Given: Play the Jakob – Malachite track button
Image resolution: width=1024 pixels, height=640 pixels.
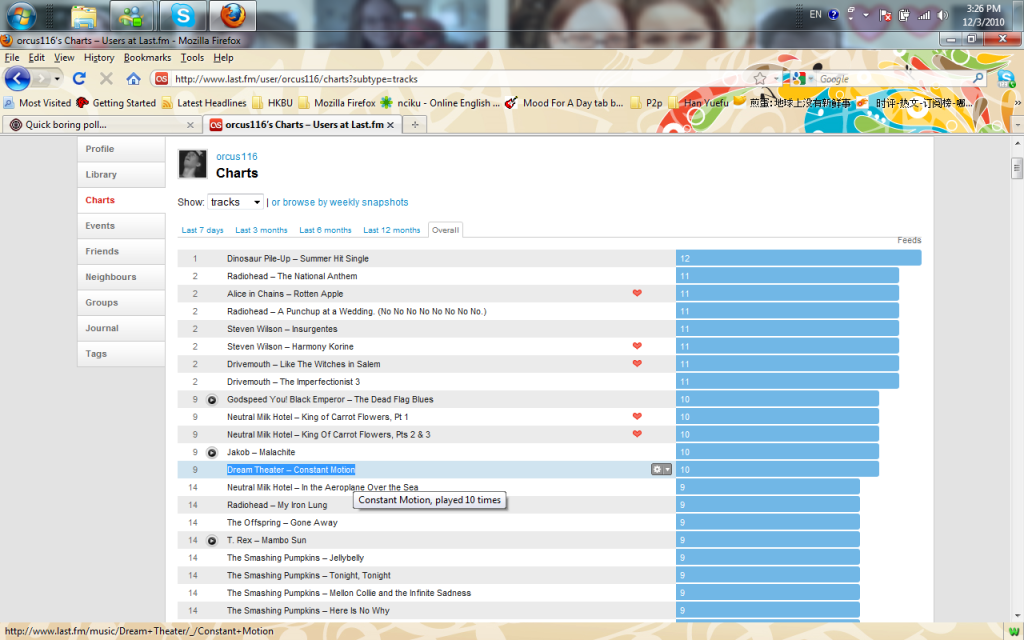Looking at the screenshot, I should 212,453.
